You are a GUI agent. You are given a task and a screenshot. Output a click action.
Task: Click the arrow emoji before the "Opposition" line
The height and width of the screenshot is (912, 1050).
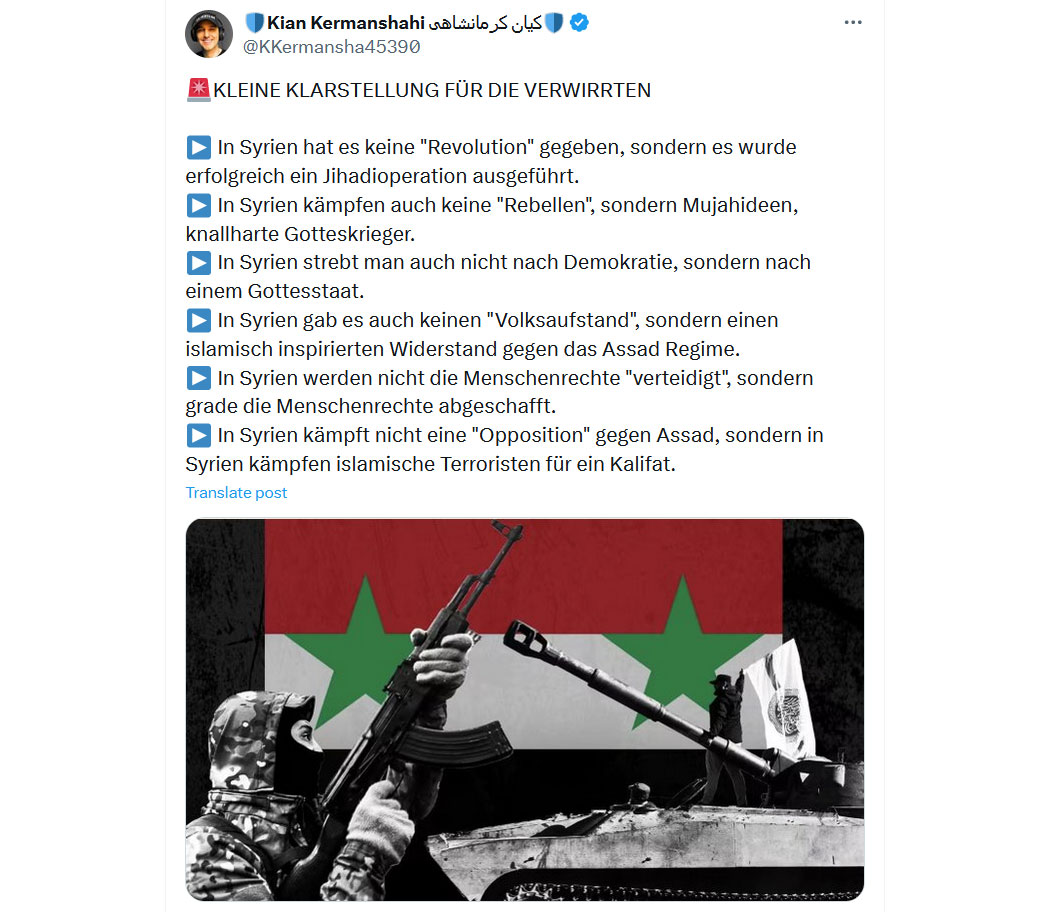click(x=198, y=435)
